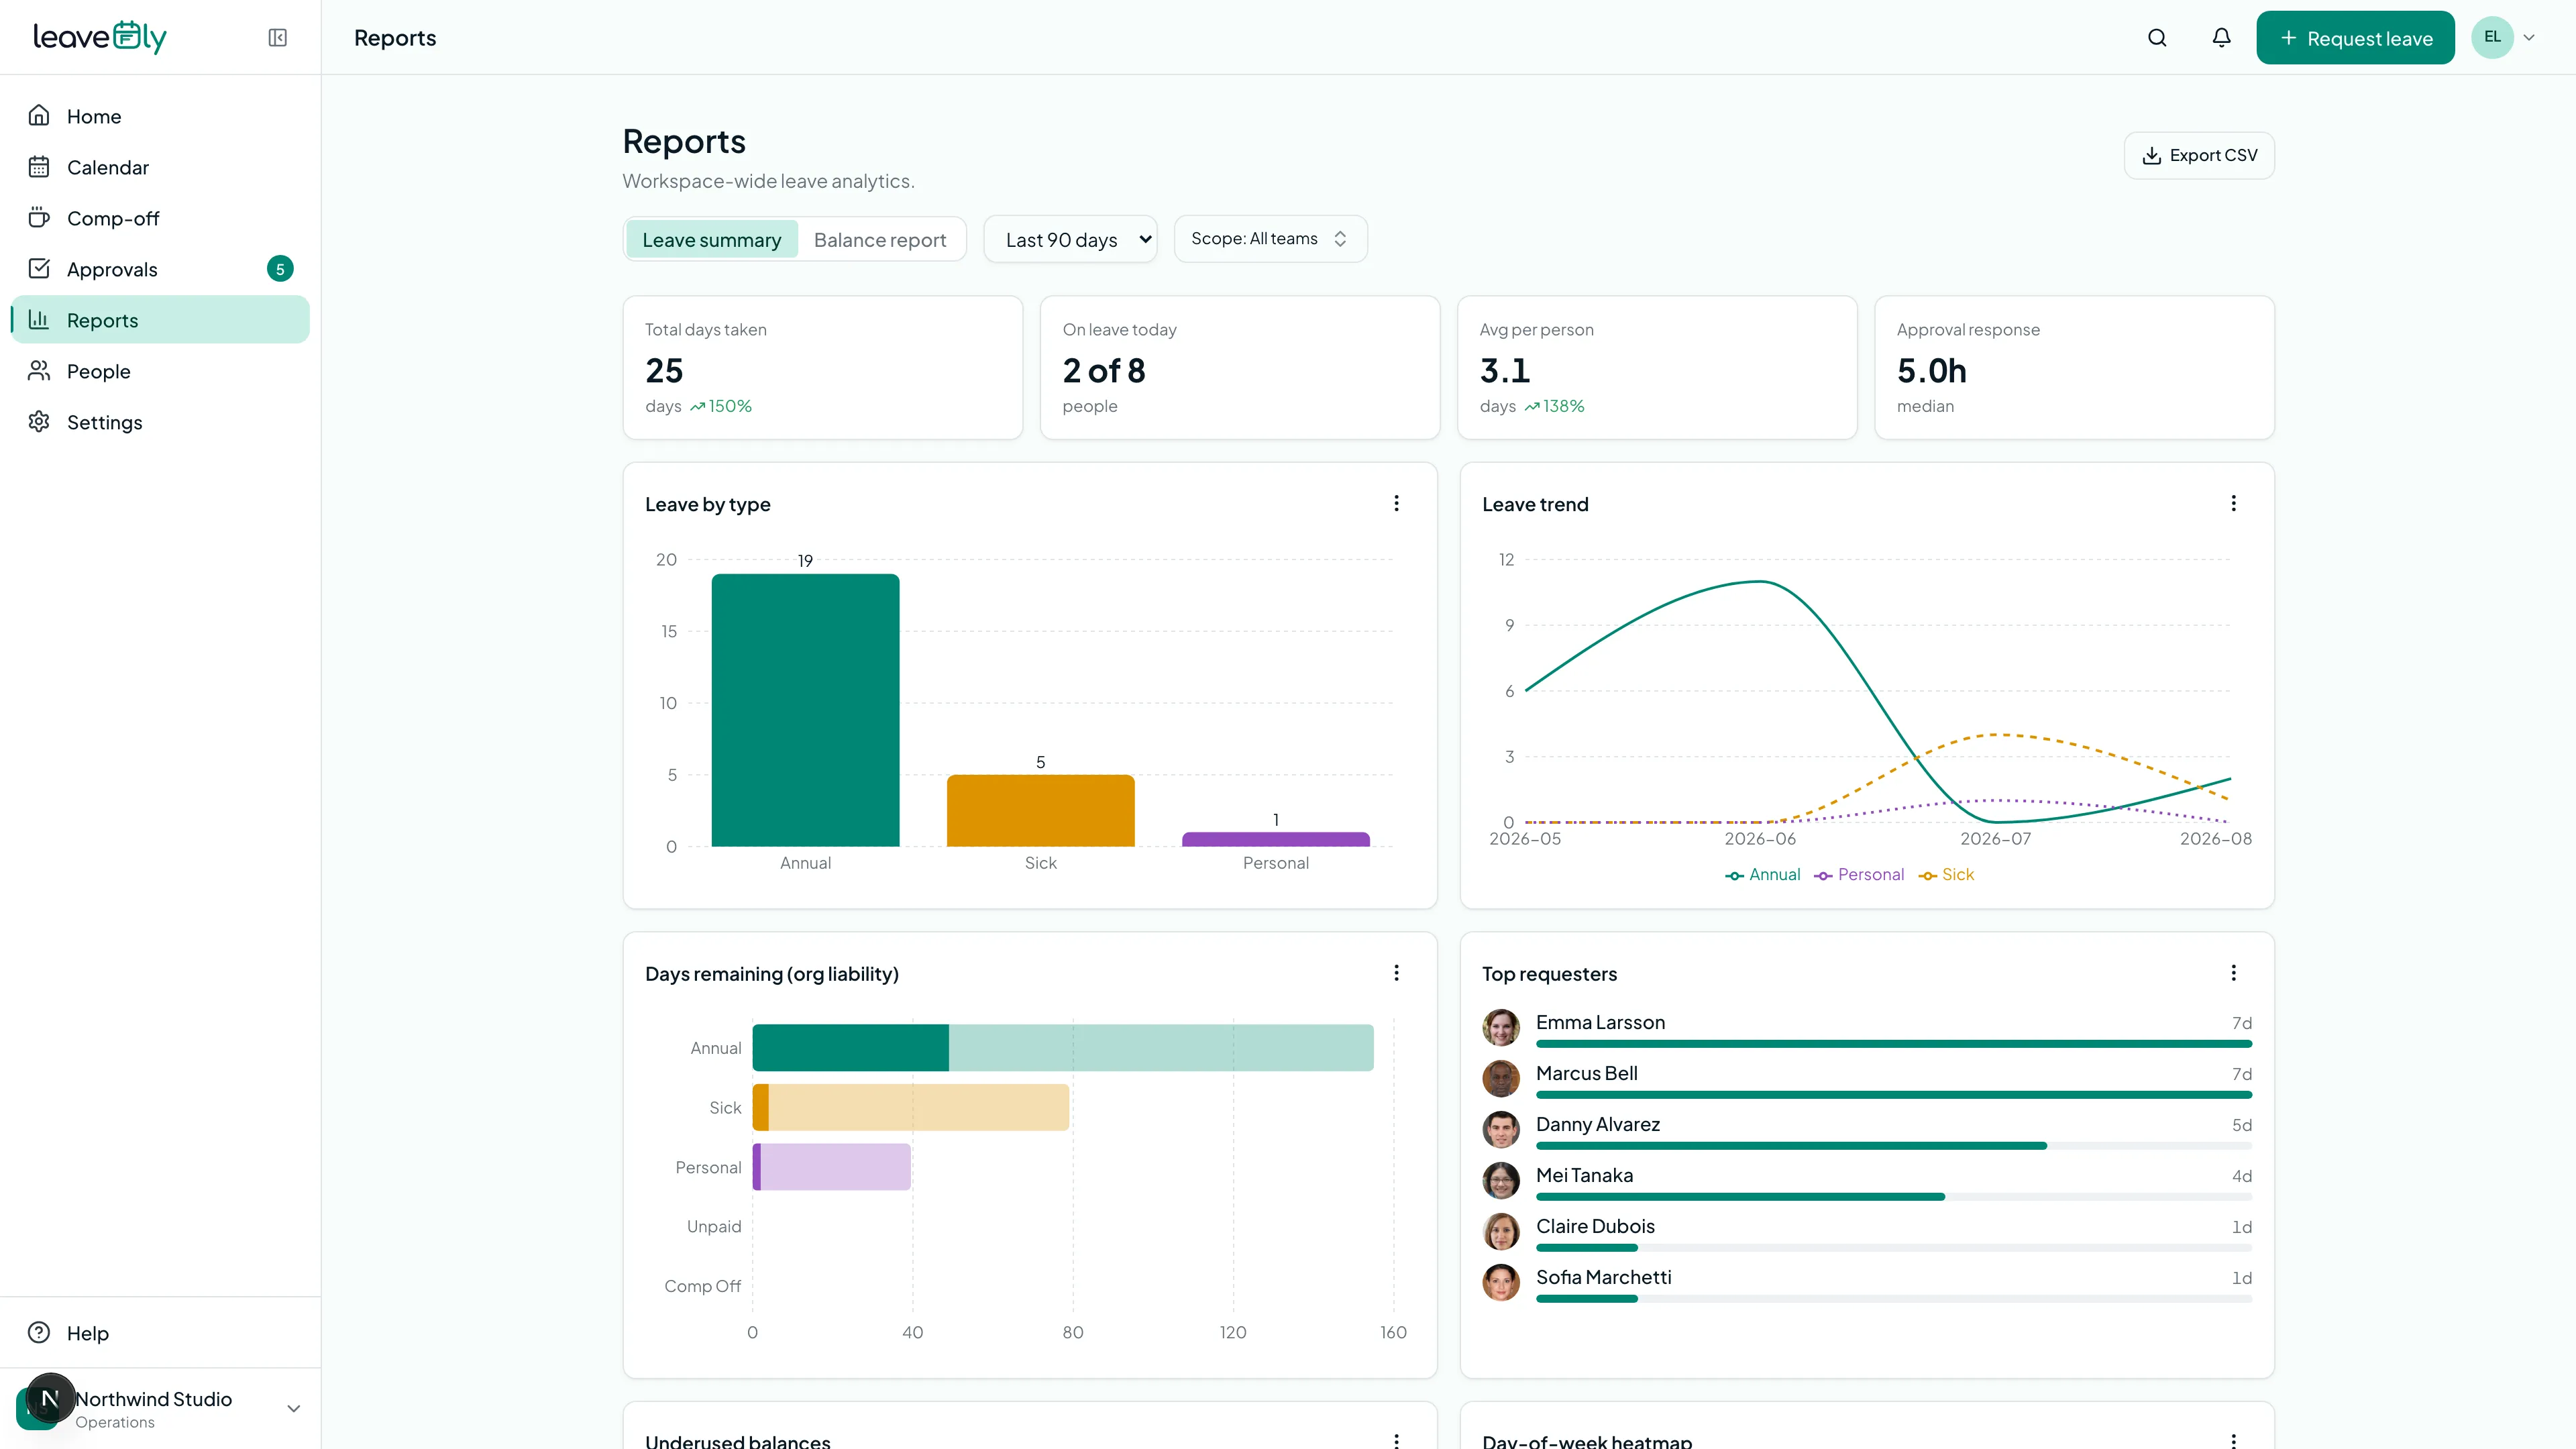The image size is (2576, 1449).
Task: Go to Calendar in sidebar
Action: point(160,167)
